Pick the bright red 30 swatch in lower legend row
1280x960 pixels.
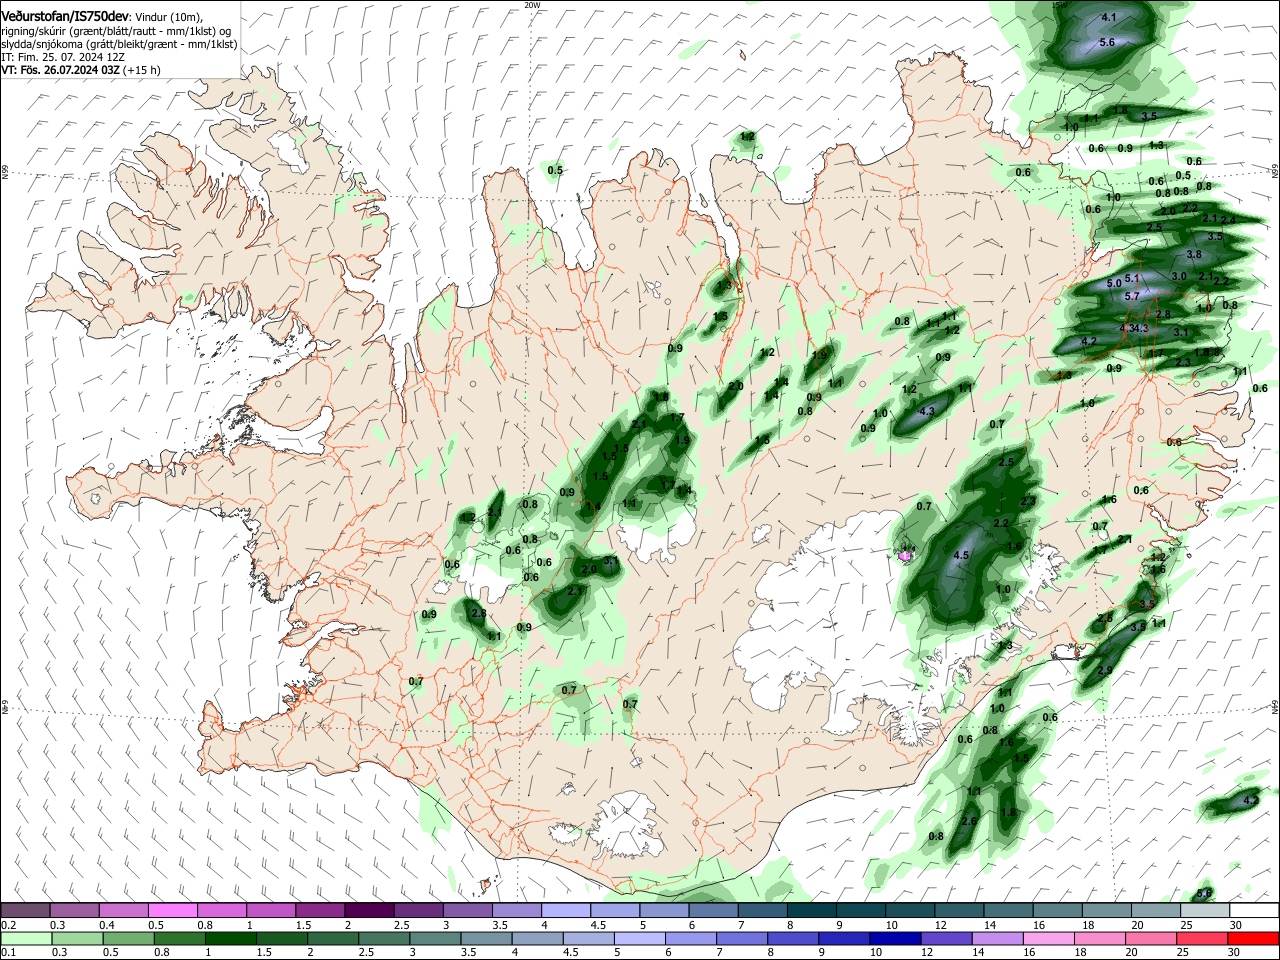coord(1253,939)
